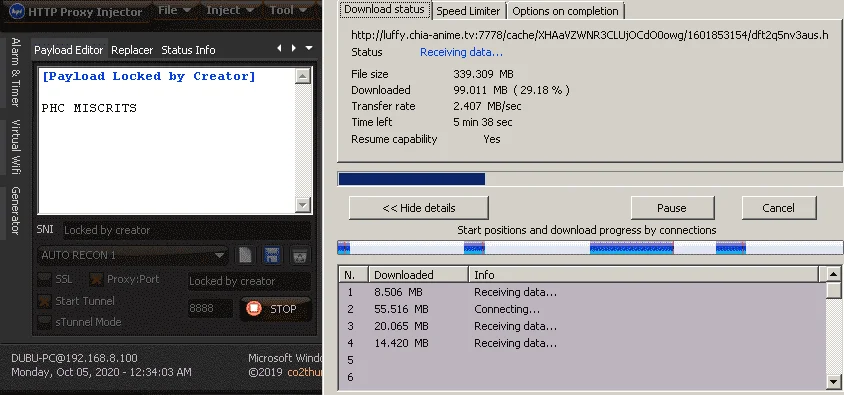This screenshot has height=395, width=844.
Task: Click inside the payload text area
Action: (167, 141)
